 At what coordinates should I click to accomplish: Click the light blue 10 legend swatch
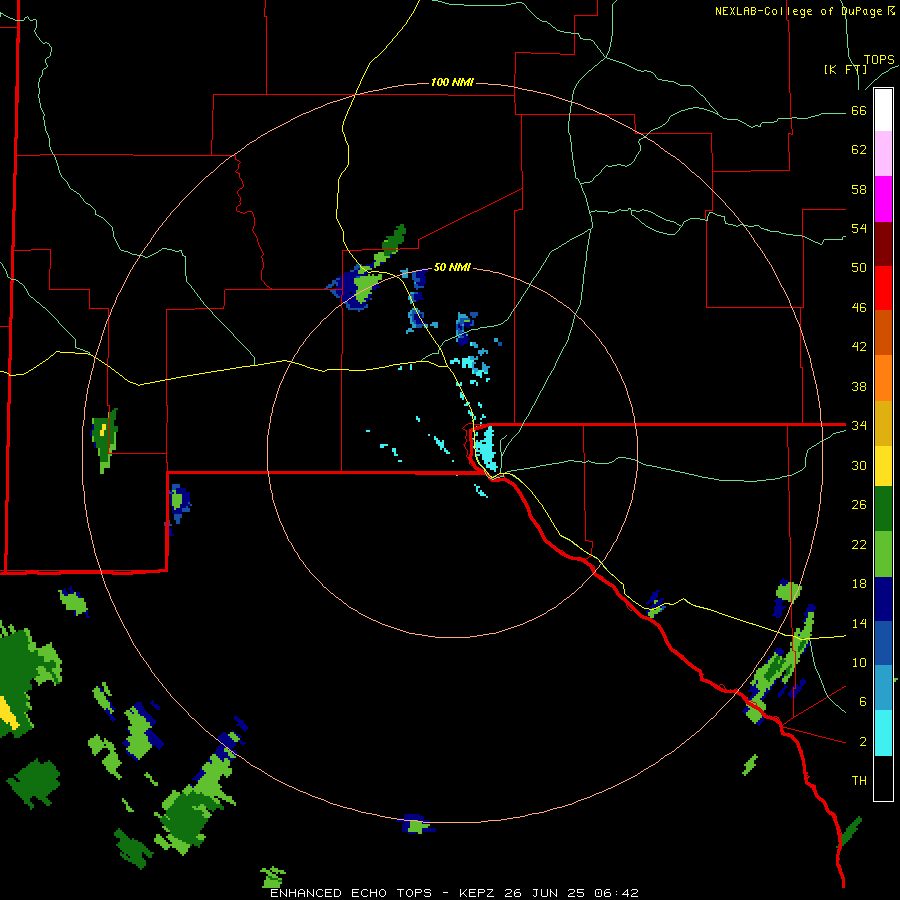883,688
